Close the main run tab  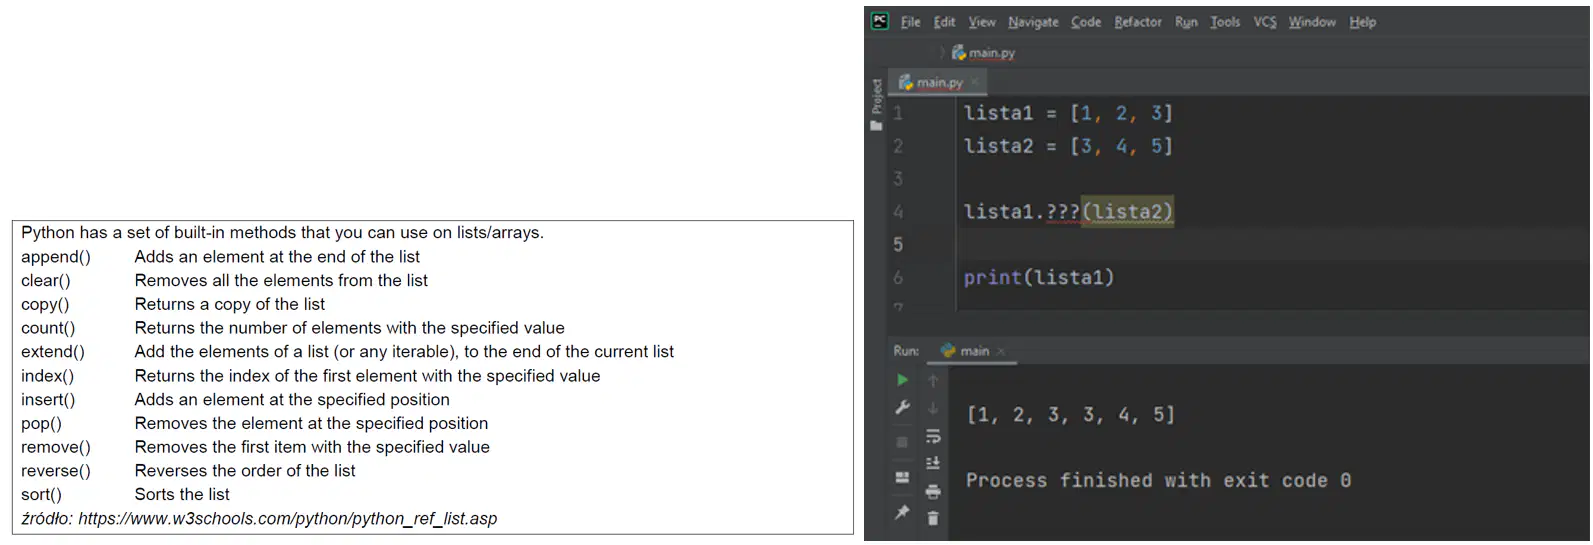[1001, 351]
